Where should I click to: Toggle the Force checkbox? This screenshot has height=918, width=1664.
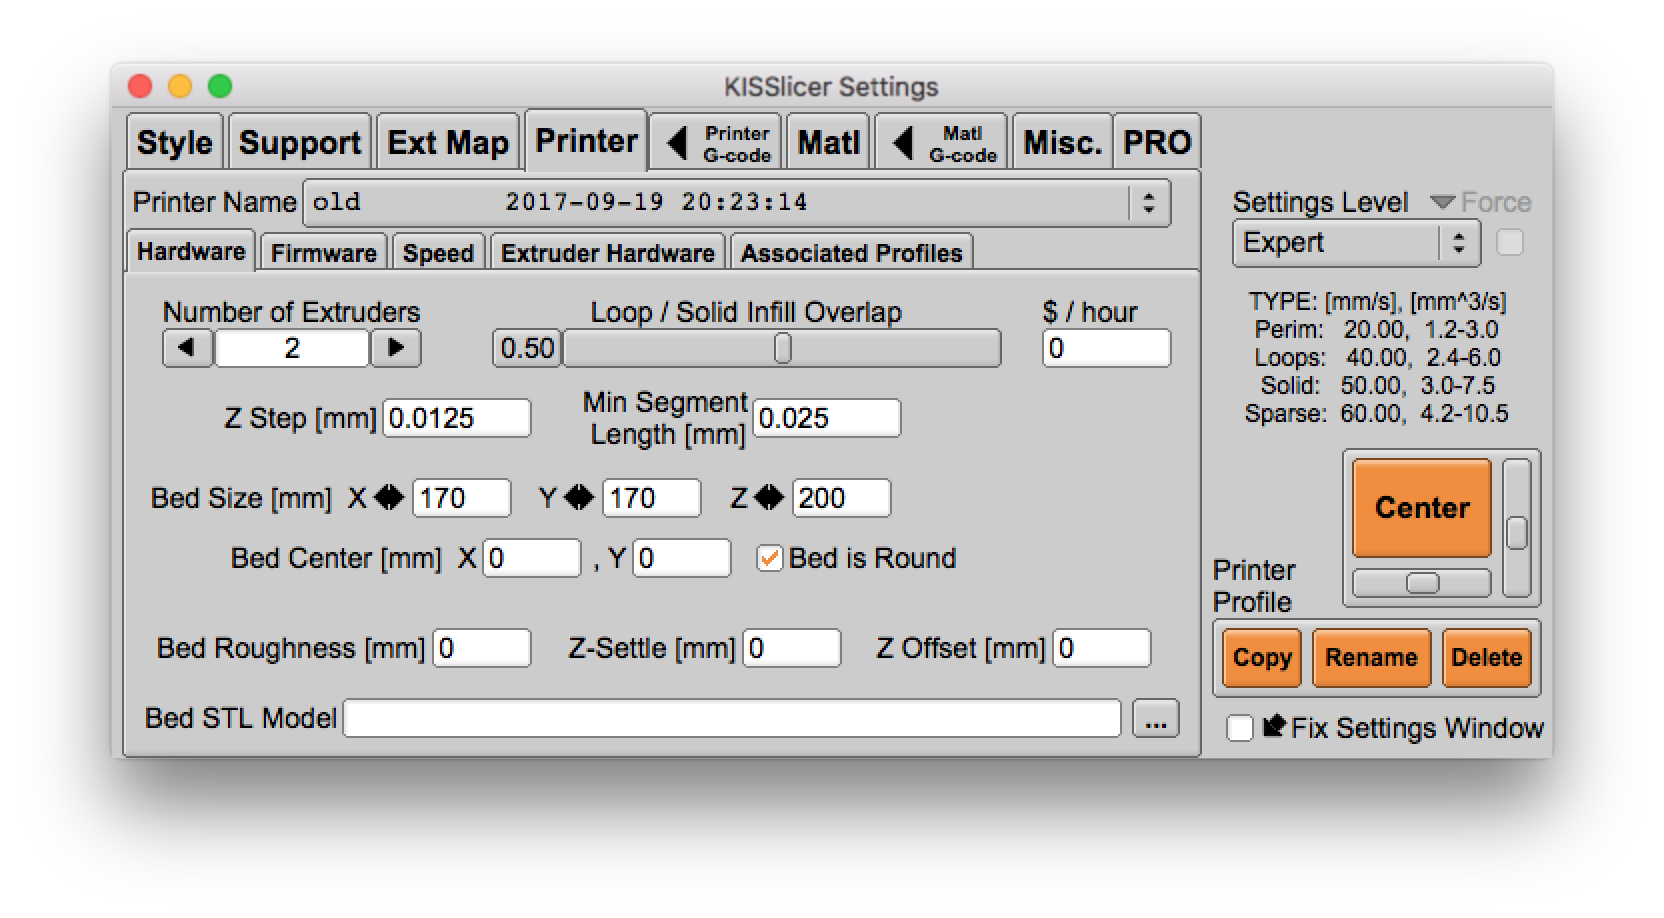[x=1509, y=243]
